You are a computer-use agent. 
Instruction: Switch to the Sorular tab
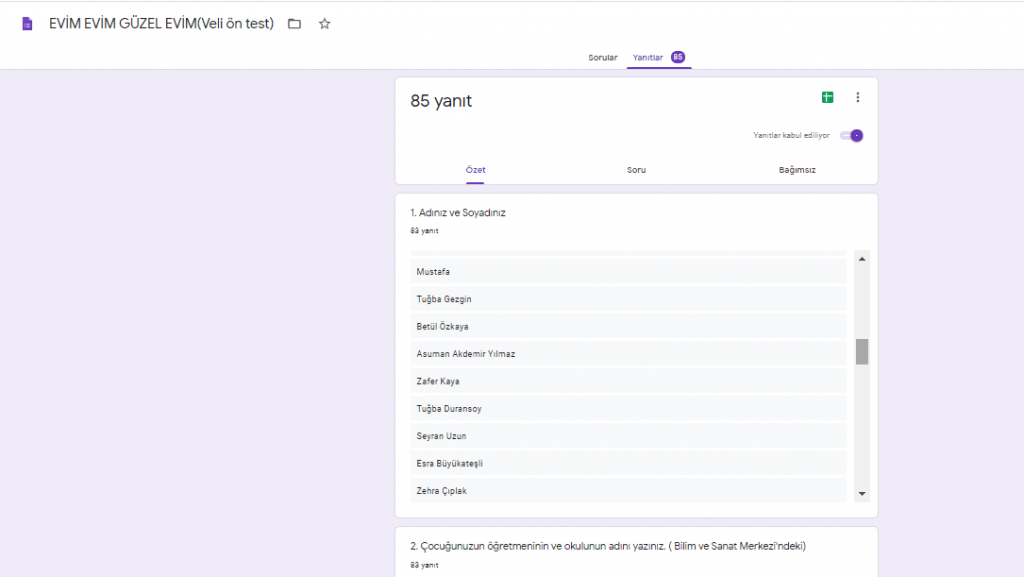coord(602,58)
